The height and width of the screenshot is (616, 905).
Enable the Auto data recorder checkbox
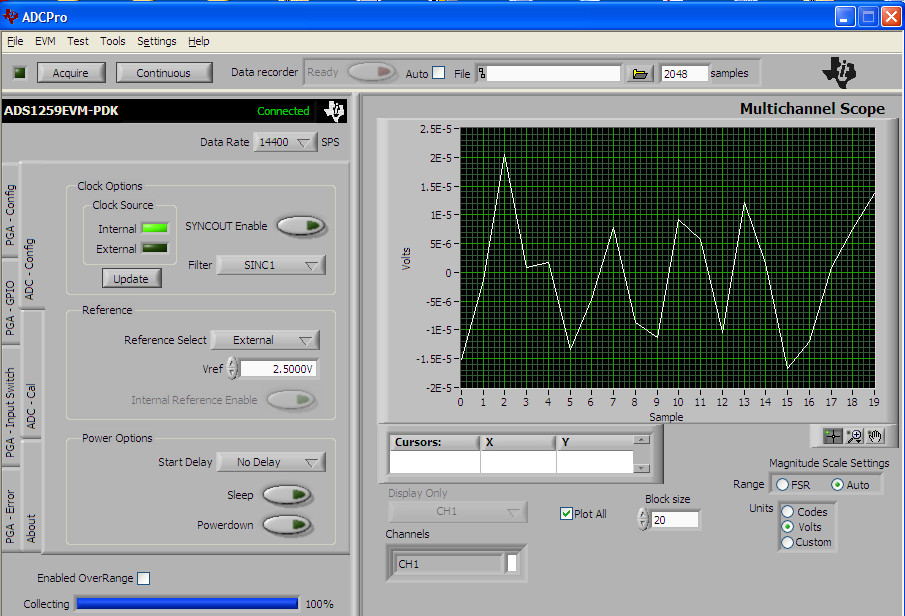(439, 73)
